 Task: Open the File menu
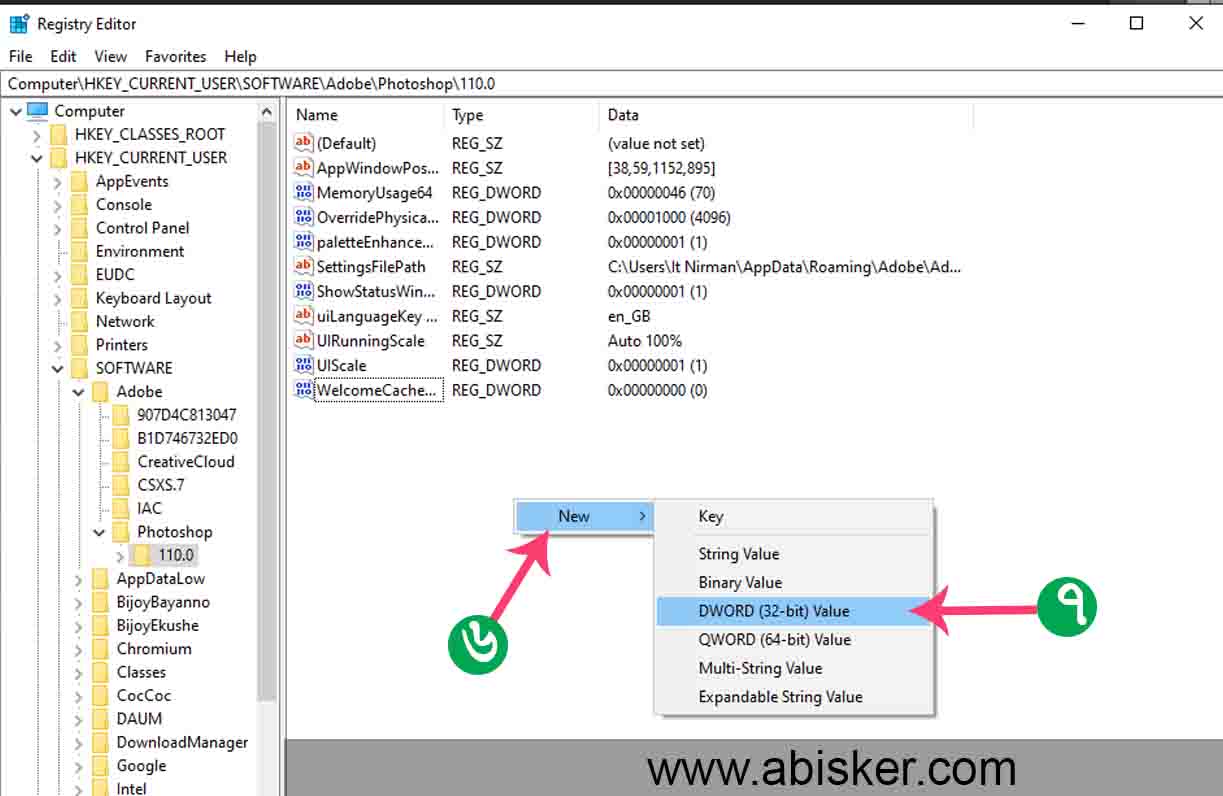pos(20,57)
